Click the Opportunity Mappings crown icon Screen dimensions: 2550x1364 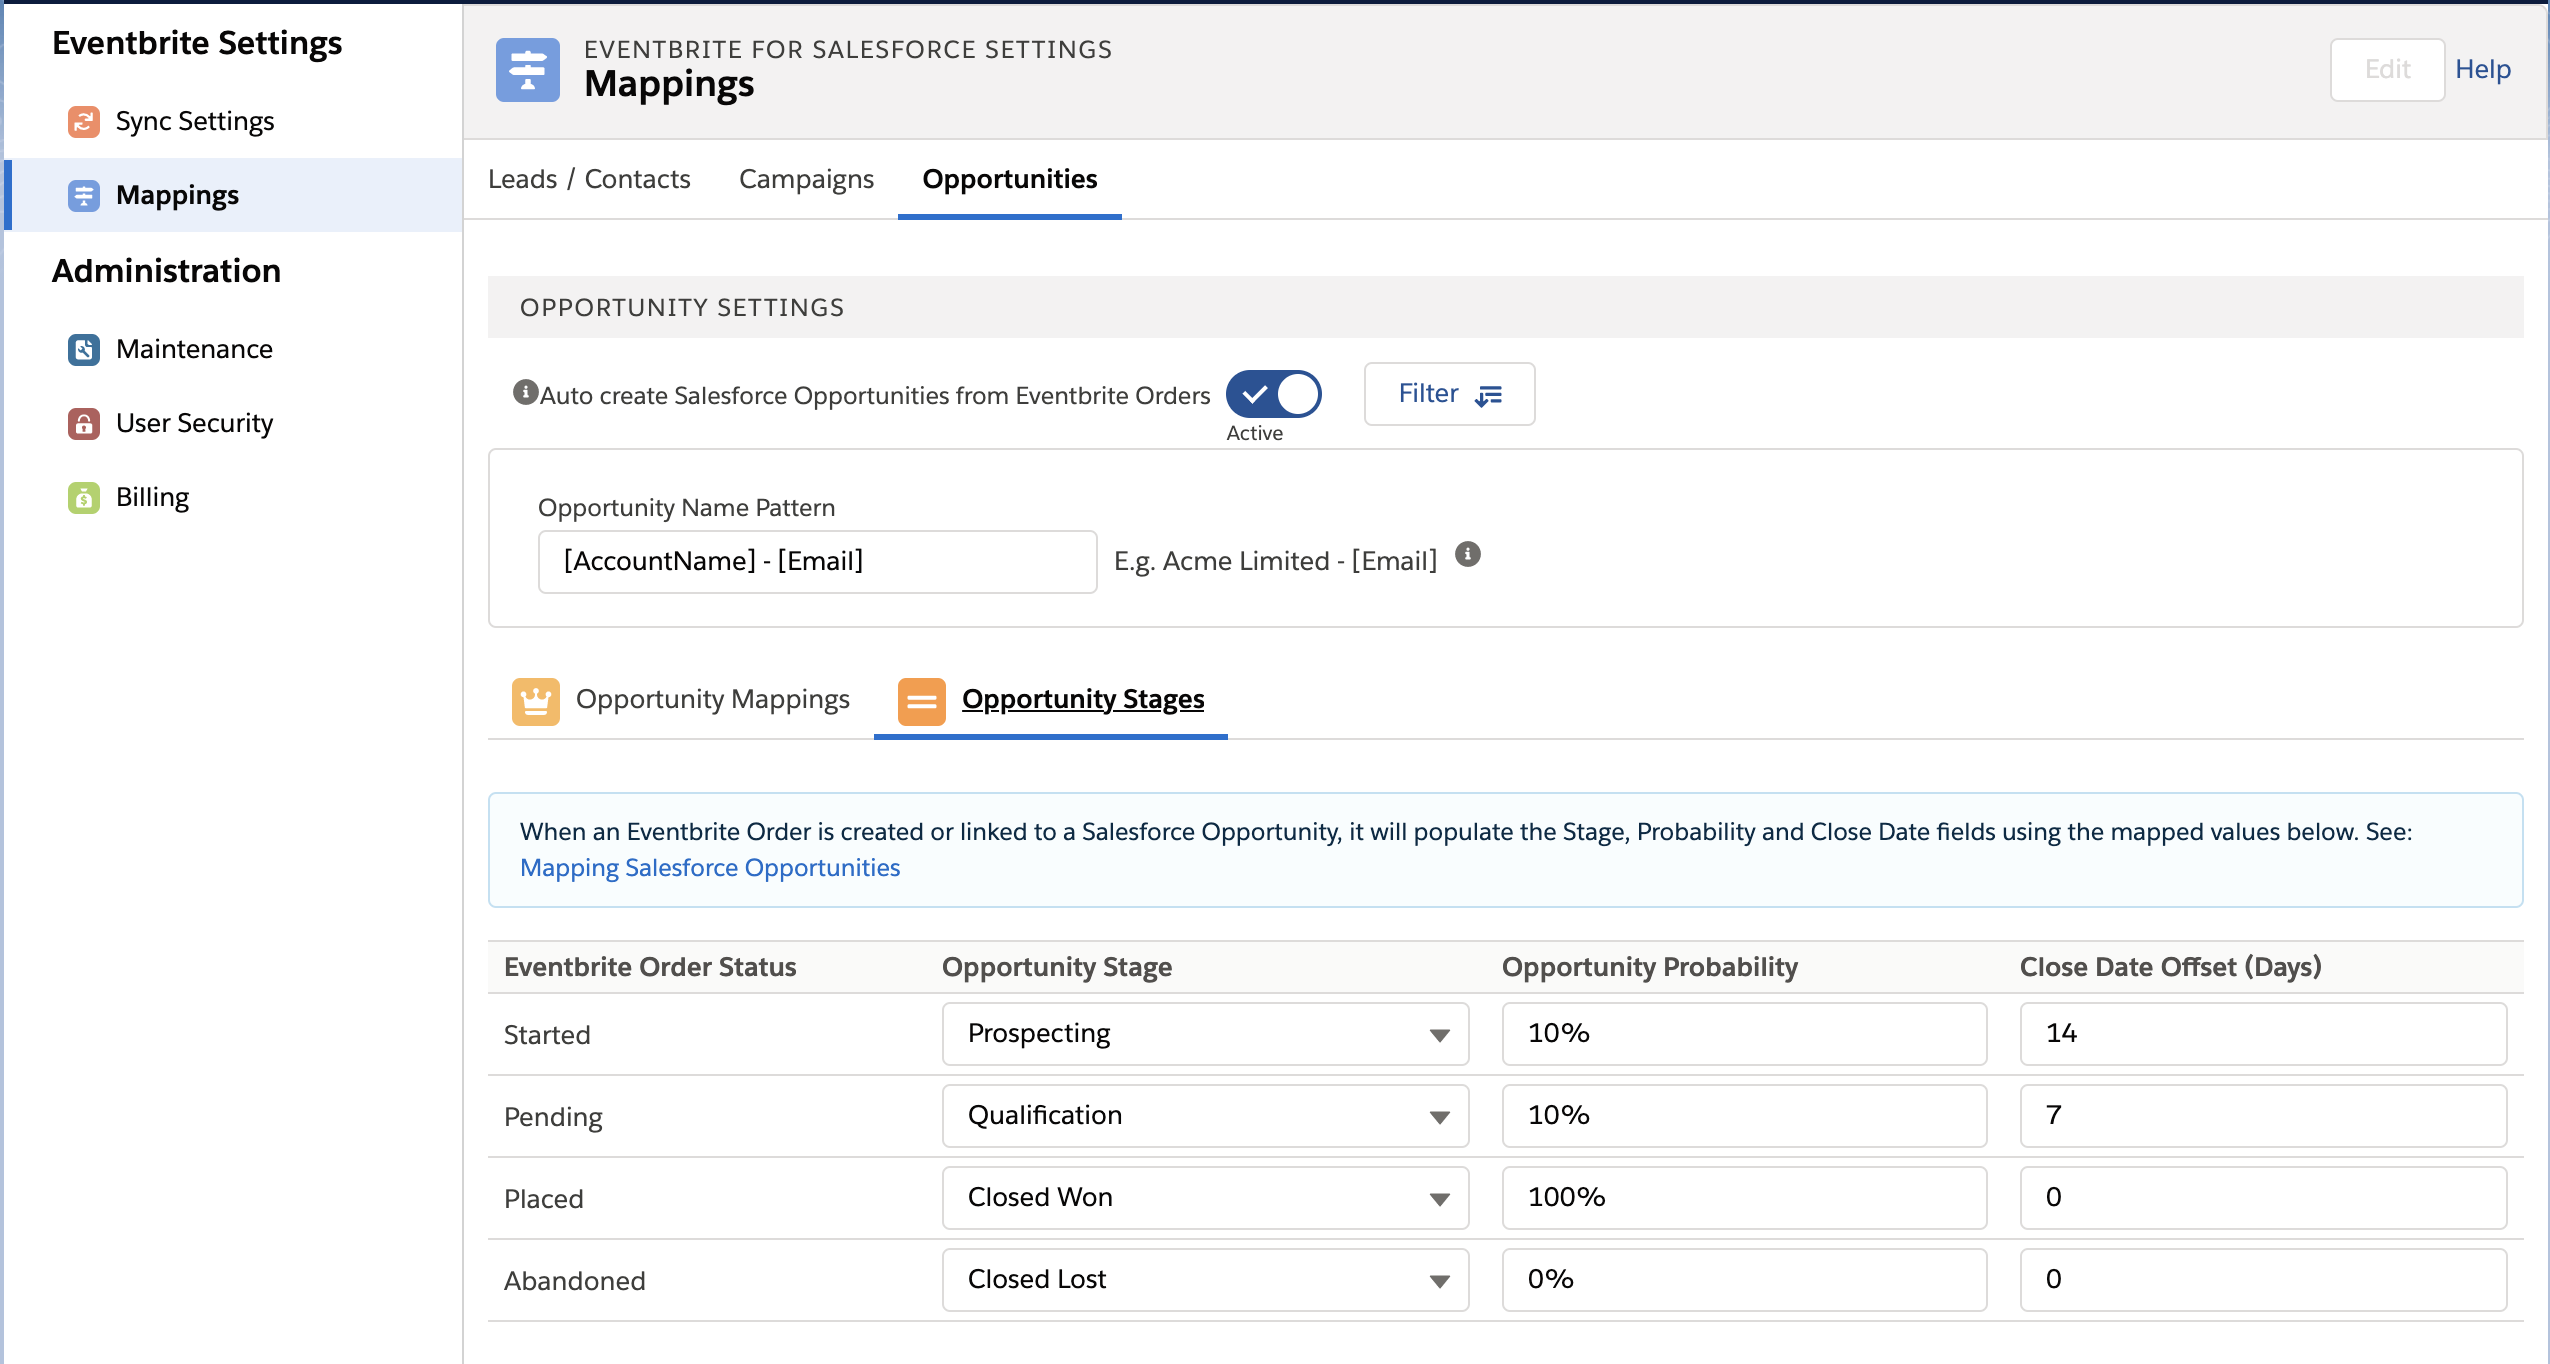pyautogui.click(x=536, y=701)
